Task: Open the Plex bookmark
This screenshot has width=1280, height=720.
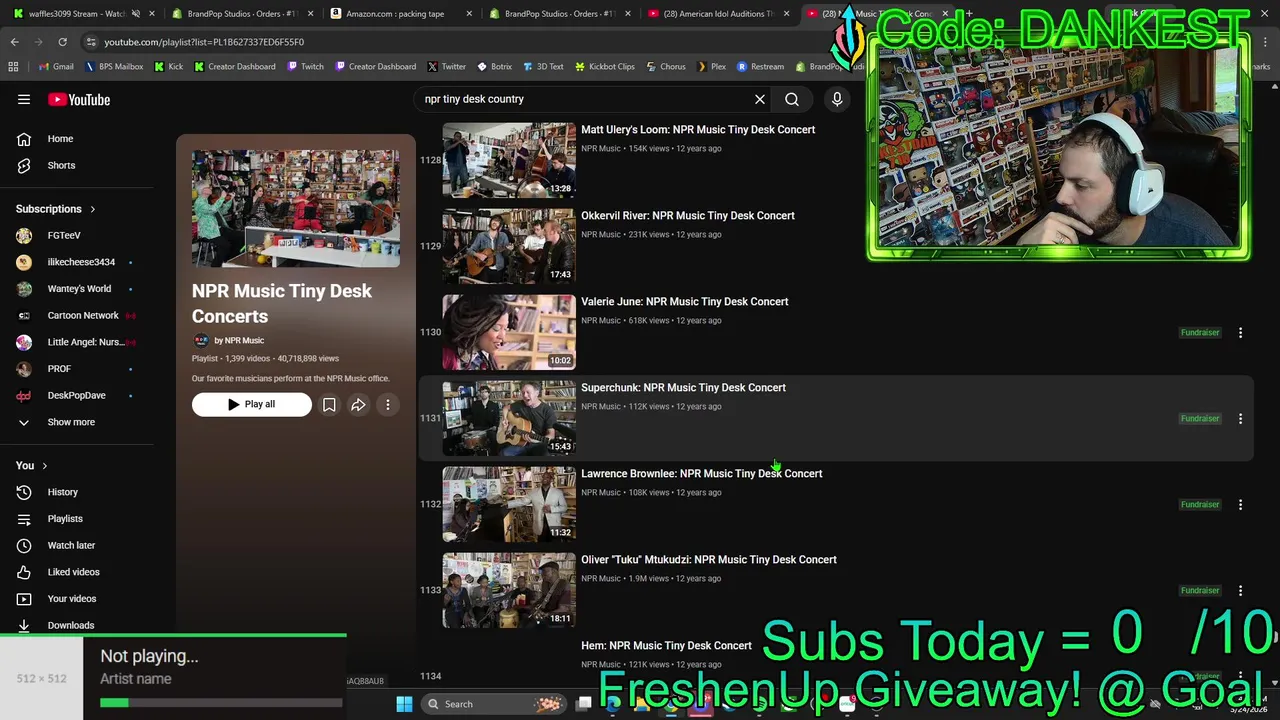Action: click(711, 66)
